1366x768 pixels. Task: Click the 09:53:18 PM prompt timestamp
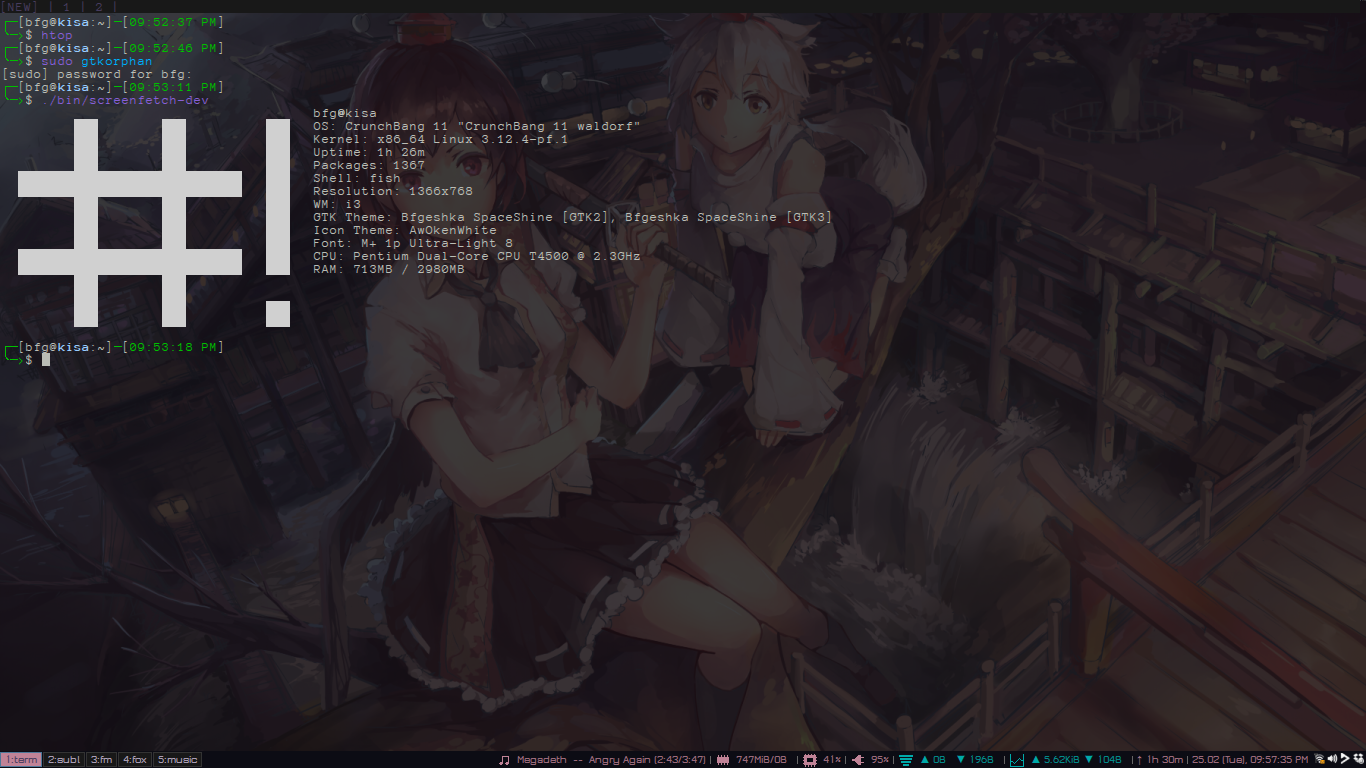coord(174,347)
